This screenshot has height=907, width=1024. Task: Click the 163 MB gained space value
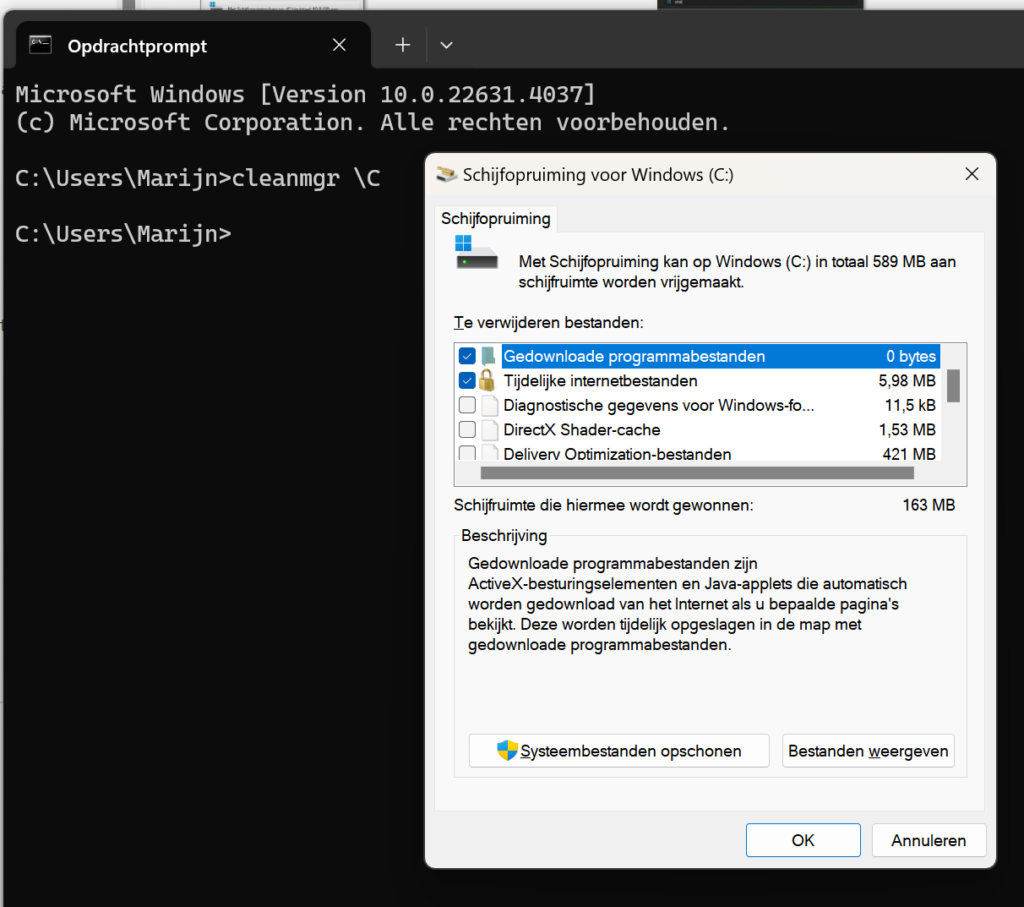point(929,505)
